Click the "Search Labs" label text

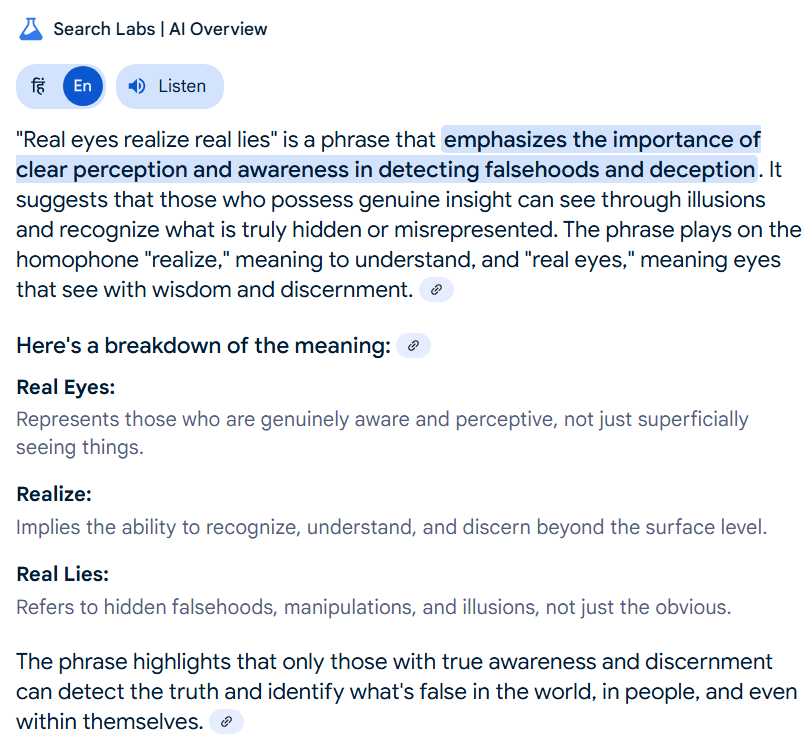point(104,29)
